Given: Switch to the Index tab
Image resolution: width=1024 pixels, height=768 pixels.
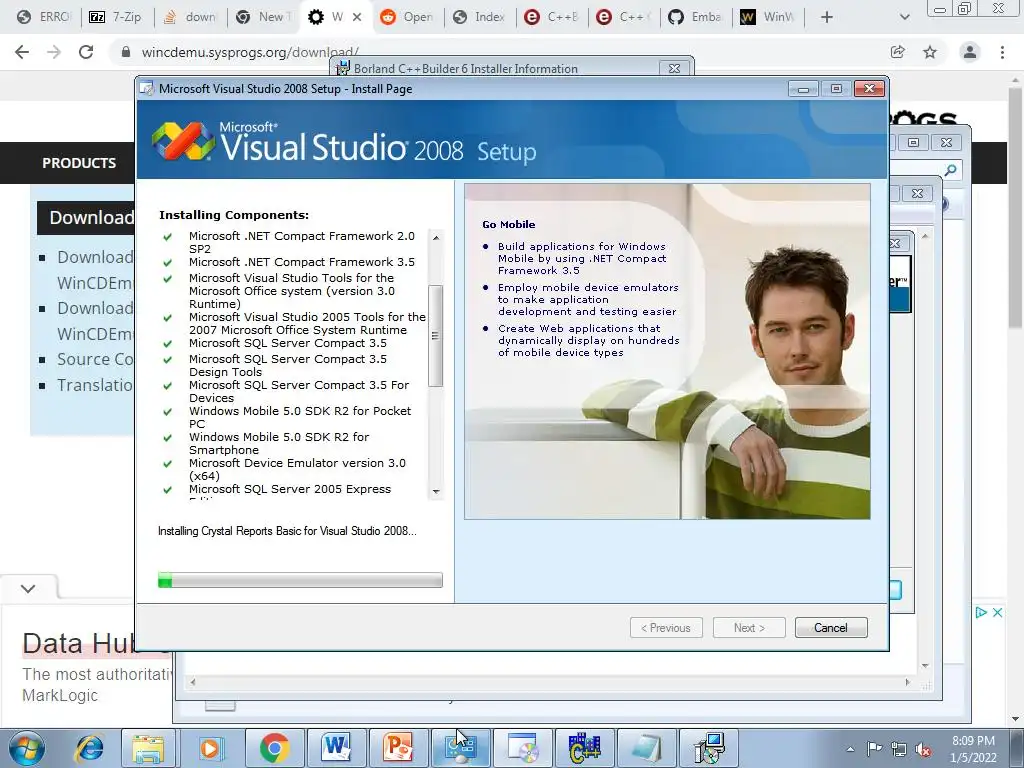Looking at the screenshot, I should click(x=479, y=17).
